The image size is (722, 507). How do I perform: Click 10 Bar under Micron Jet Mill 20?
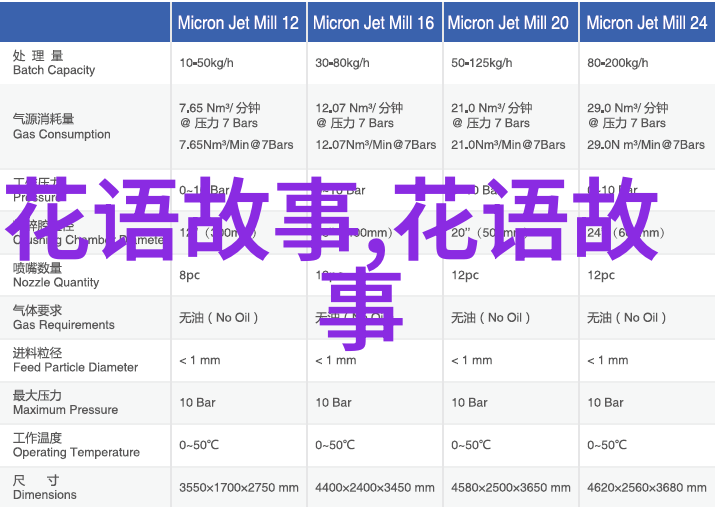[x=469, y=402]
